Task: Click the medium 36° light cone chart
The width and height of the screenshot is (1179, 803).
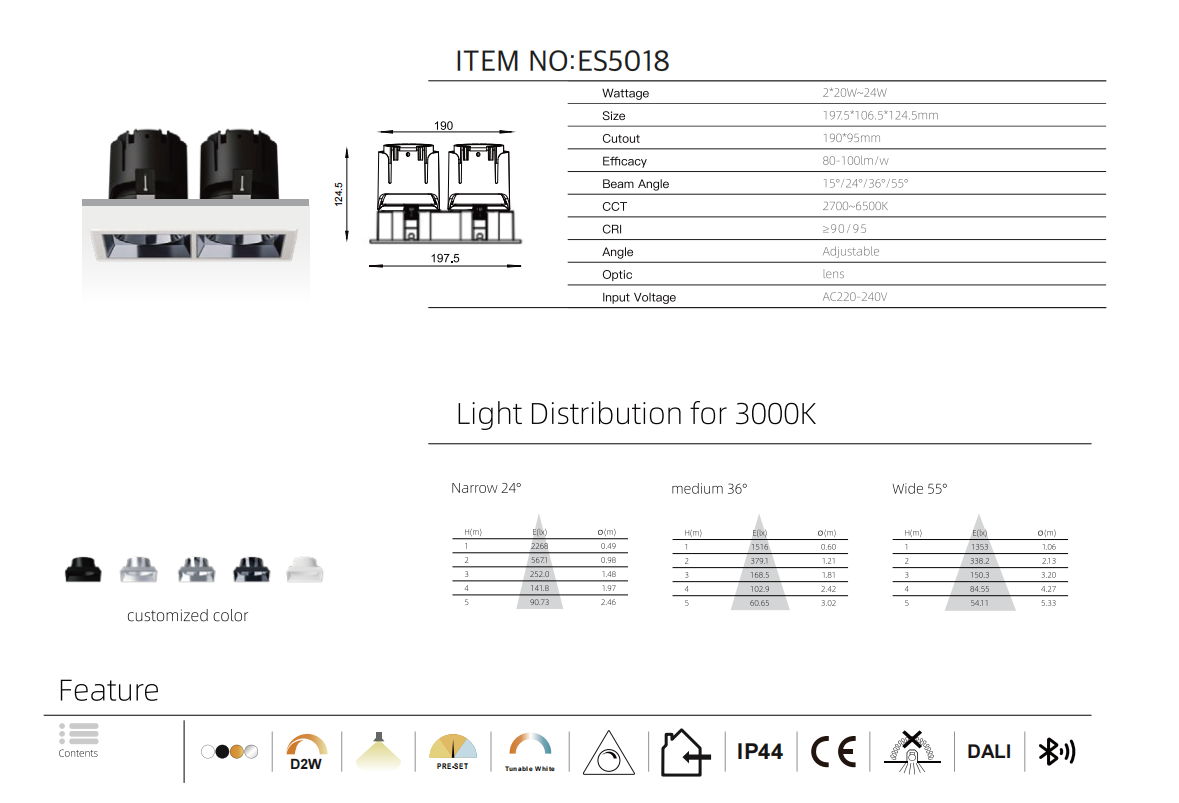Action: click(759, 562)
